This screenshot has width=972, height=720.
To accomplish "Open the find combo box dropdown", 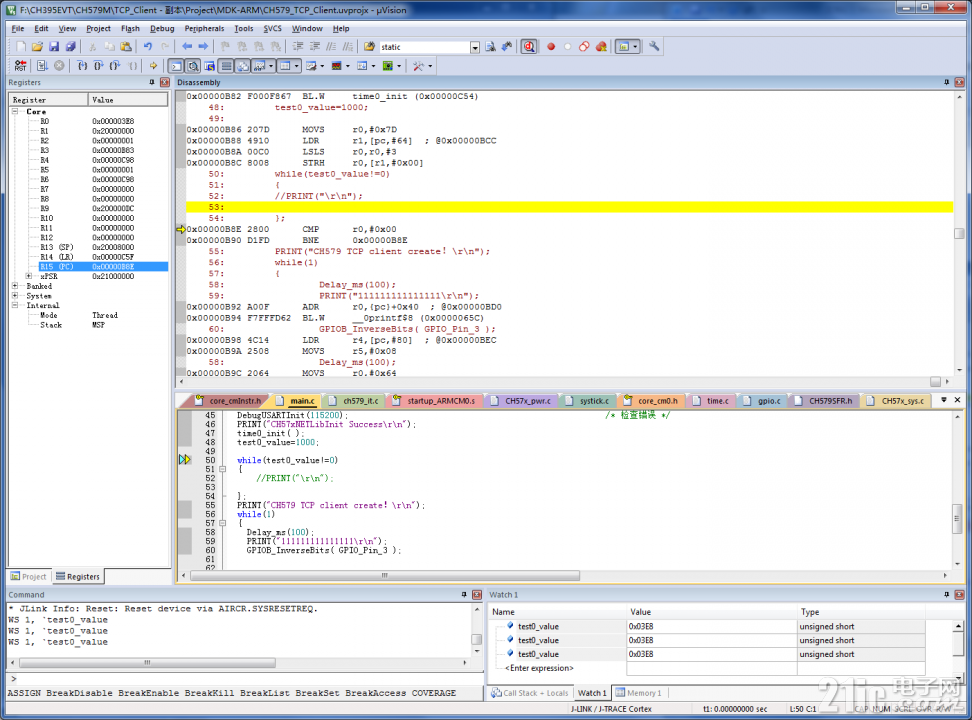I will point(475,47).
